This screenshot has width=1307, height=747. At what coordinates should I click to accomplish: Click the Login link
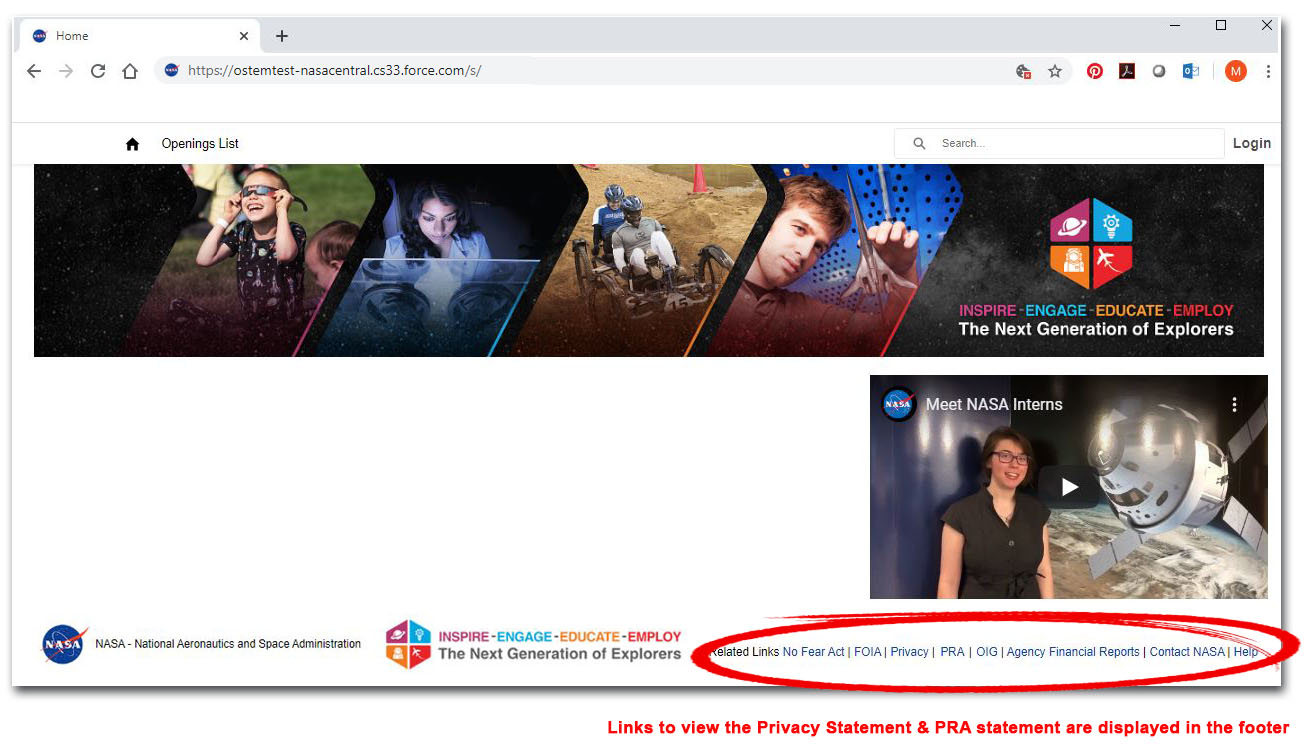(1252, 144)
